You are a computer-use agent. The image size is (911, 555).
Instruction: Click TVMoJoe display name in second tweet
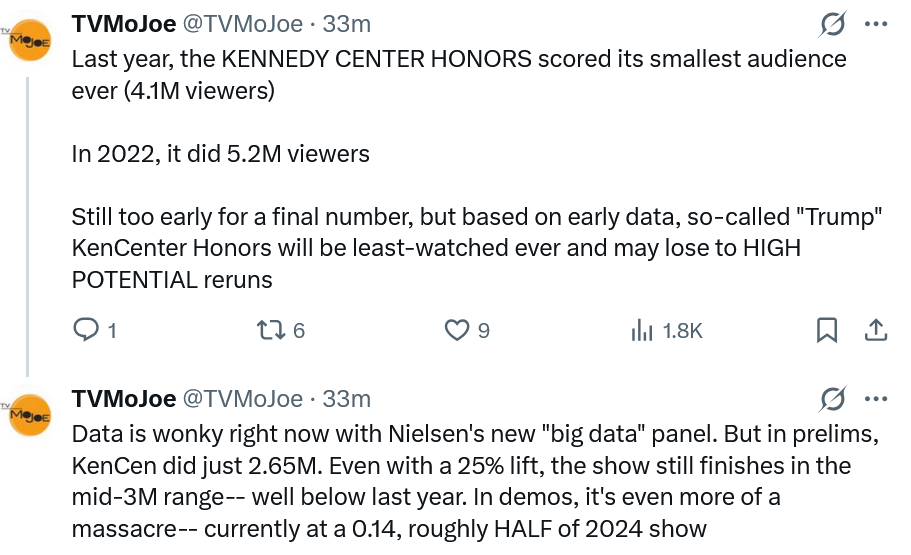pyautogui.click(x=122, y=399)
